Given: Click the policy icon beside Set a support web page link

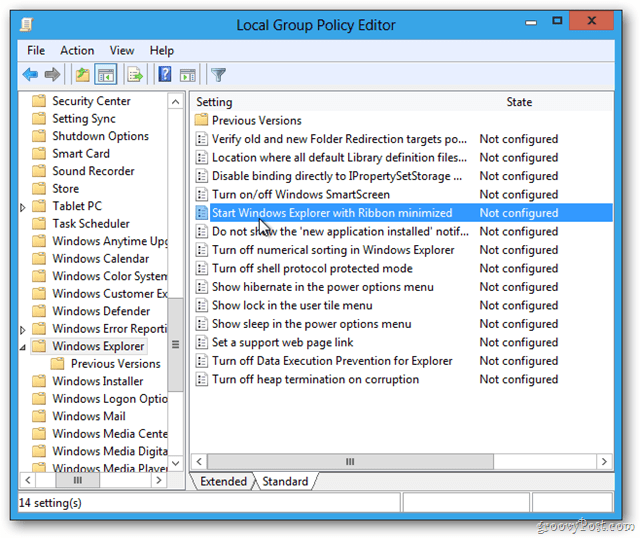Looking at the screenshot, I should pyautogui.click(x=201, y=342).
